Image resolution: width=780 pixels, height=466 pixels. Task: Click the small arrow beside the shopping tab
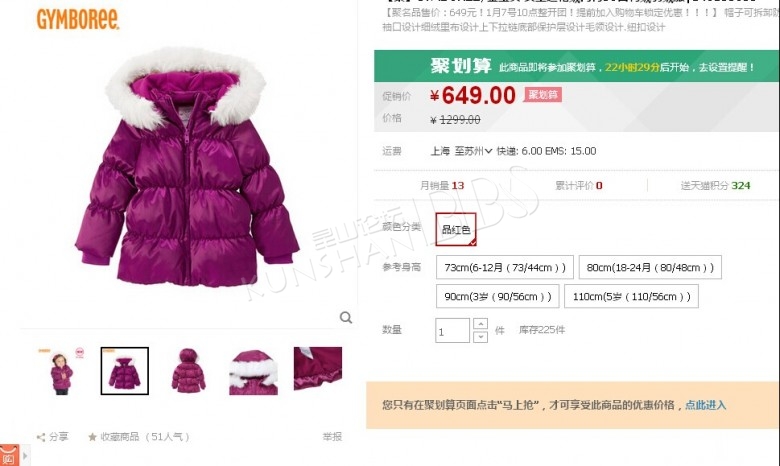(x=25, y=455)
